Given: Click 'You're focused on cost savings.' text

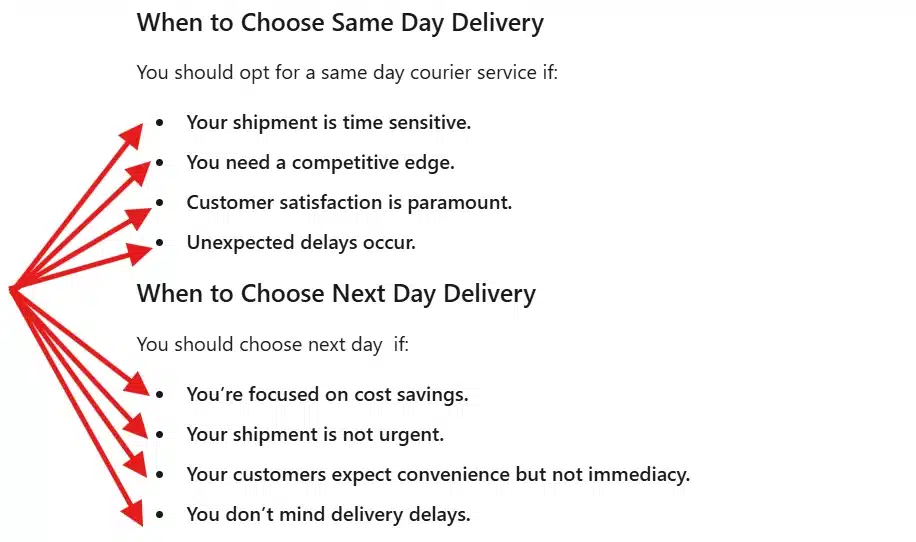Looking at the screenshot, I should tap(327, 394).
